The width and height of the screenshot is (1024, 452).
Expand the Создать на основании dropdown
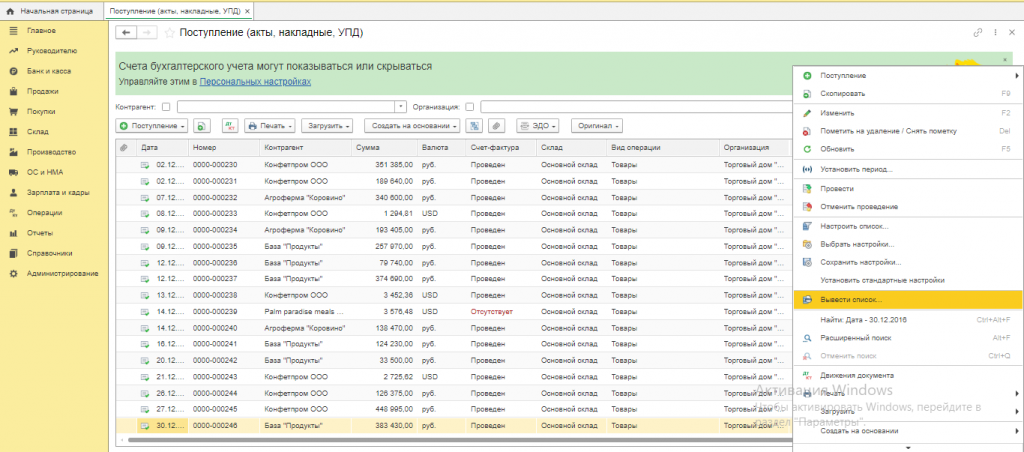click(x=411, y=126)
